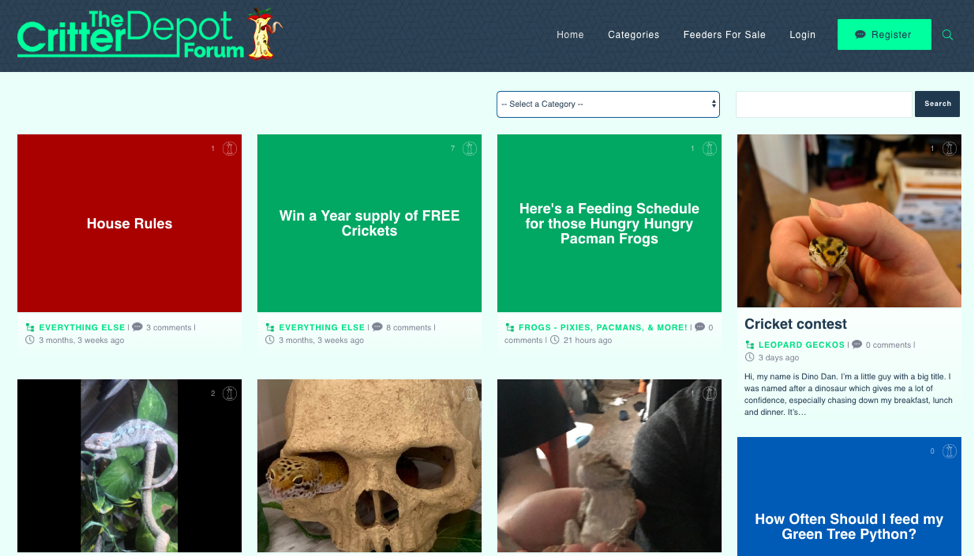Open EVERYTHING ELSE category under Free Crickets
This screenshot has width=974, height=556.
tap(322, 327)
